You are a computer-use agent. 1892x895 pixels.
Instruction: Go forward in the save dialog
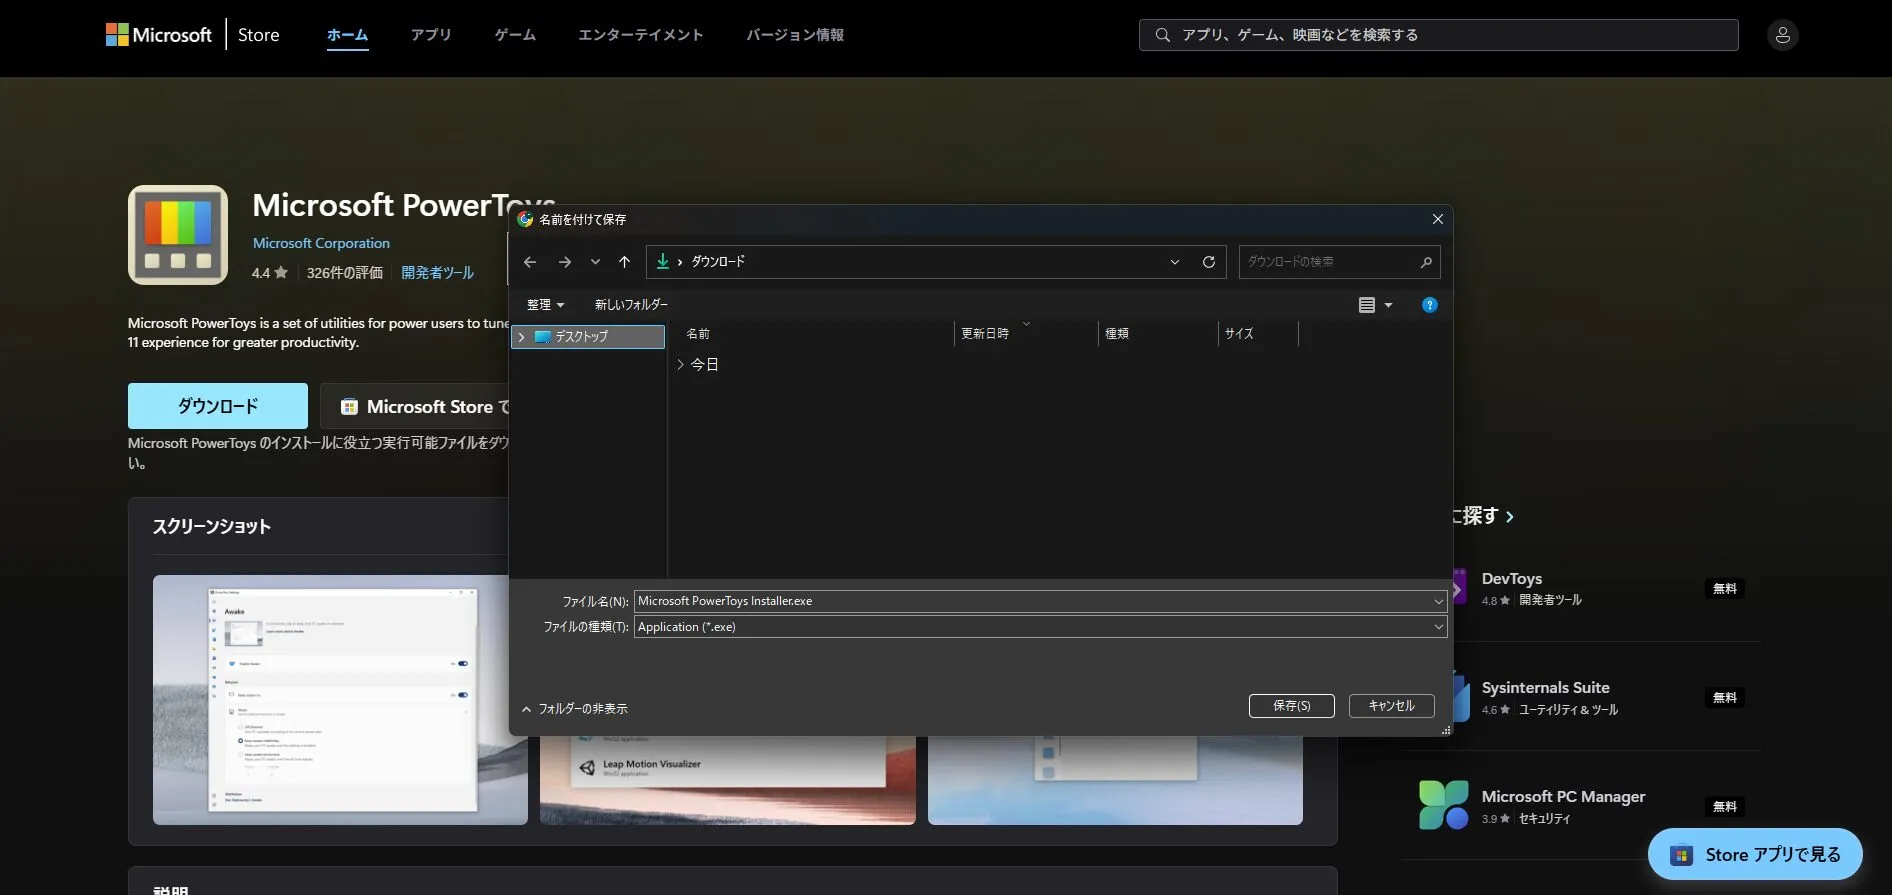[565, 262]
